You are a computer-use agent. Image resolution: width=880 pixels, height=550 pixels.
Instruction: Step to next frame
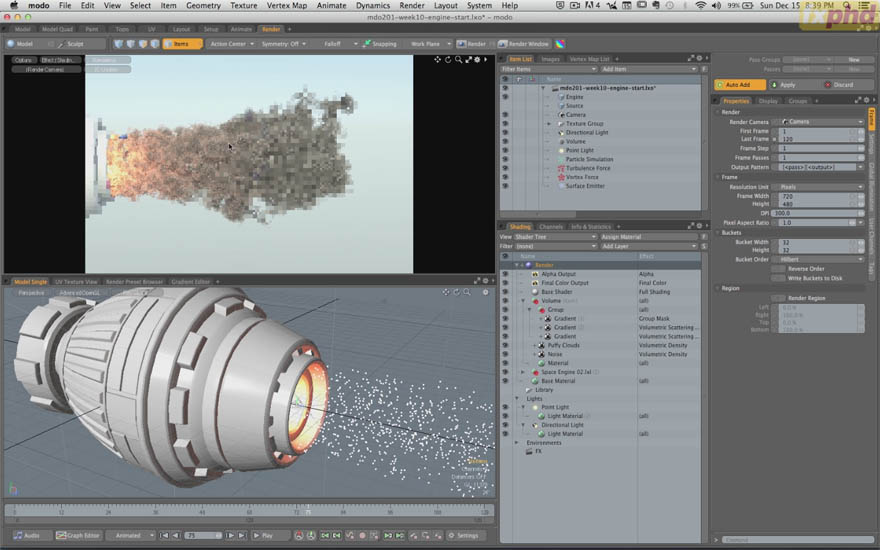click(x=230, y=535)
